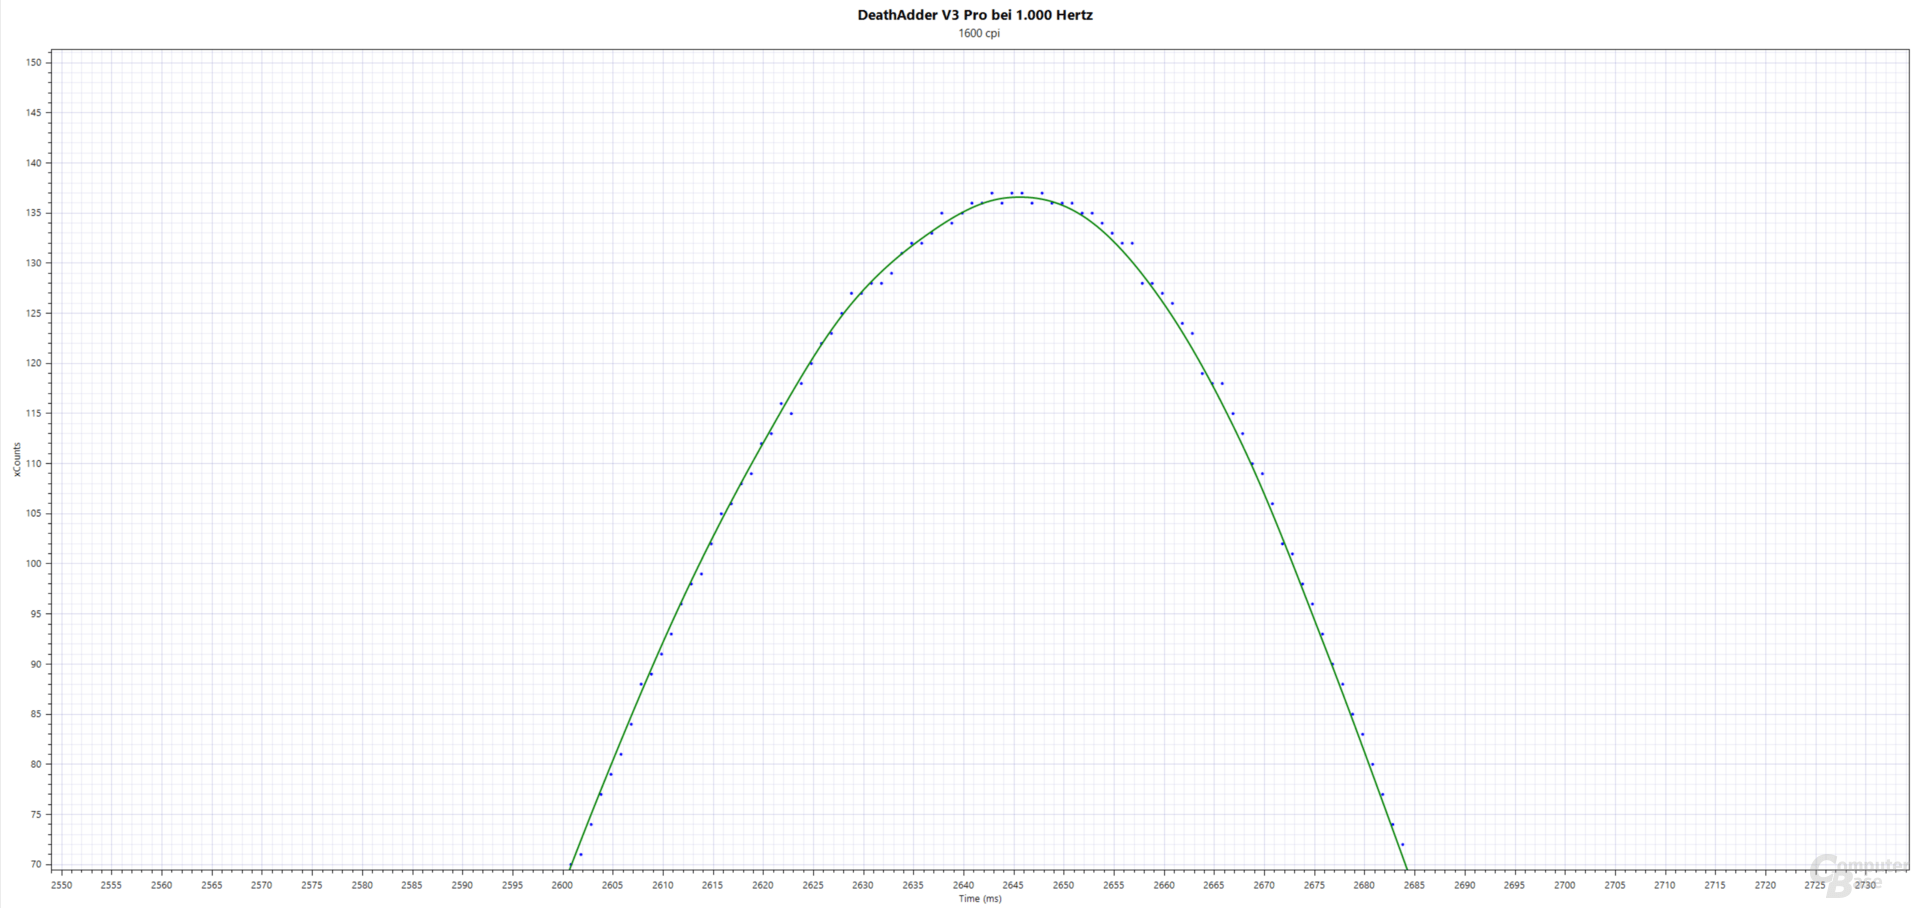Screen dimensions: 1920x908
Task: Click x-axis tick label 2660
Action: pyautogui.click(x=1164, y=885)
